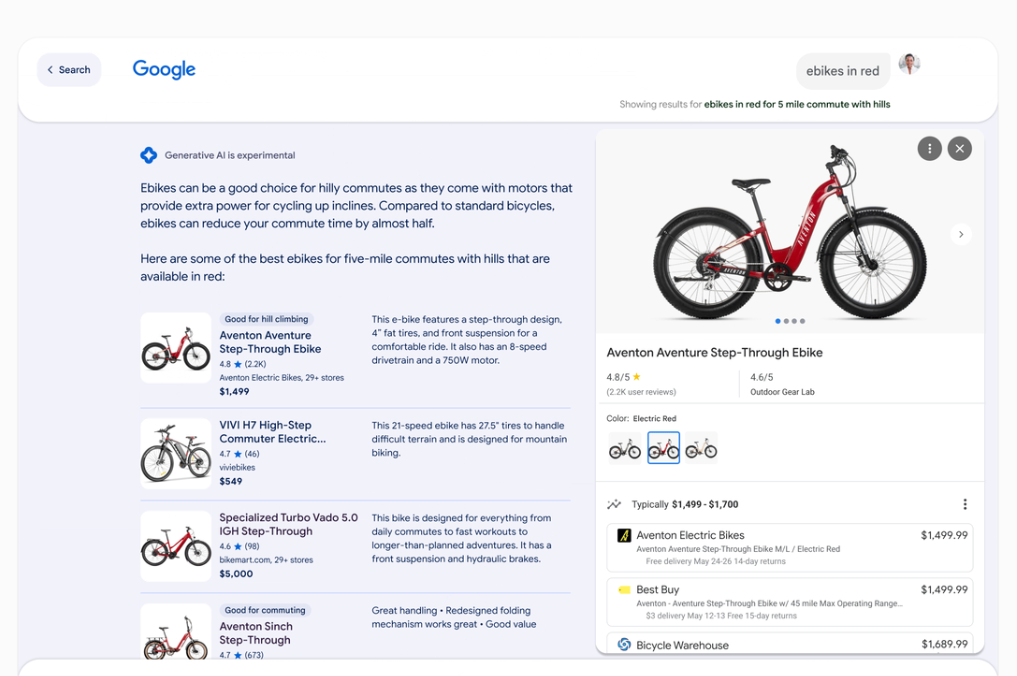1017x676 pixels.
Task: Go back using the Search button
Action: pos(69,70)
